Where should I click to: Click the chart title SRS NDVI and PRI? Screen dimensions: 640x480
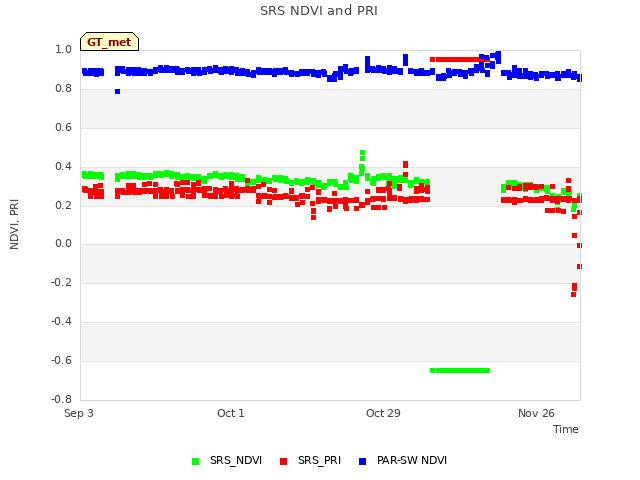pyautogui.click(x=319, y=11)
